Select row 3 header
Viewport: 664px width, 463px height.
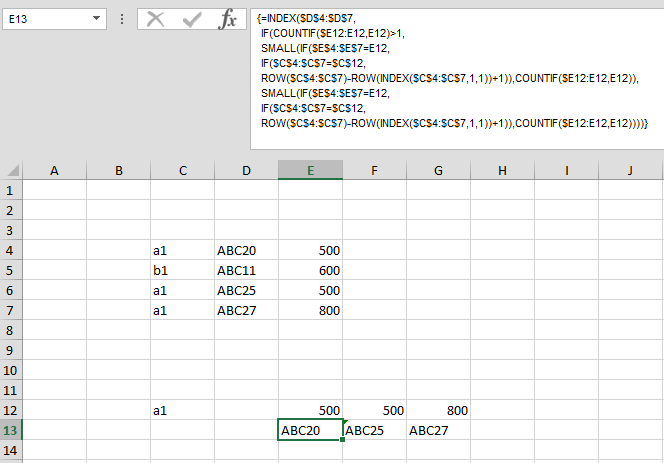click(10, 230)
